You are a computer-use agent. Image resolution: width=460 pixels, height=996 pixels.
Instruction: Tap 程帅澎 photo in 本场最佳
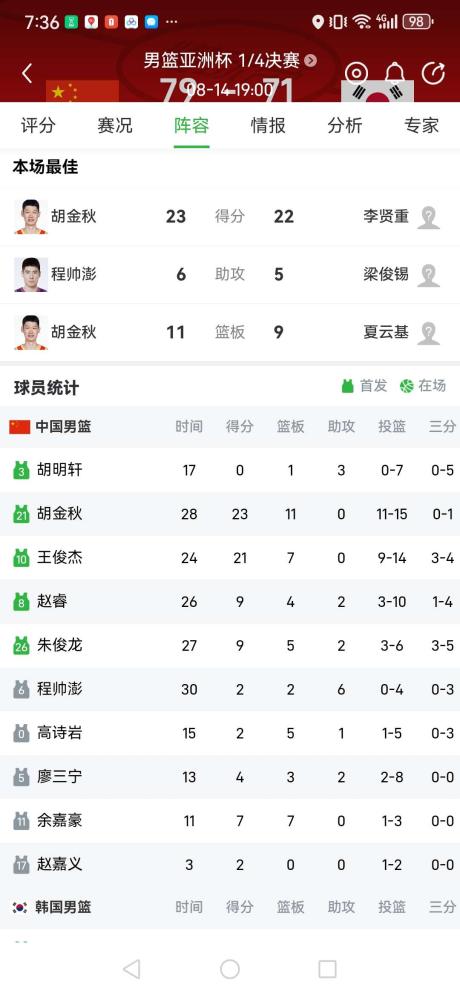[x=31, y=274]
